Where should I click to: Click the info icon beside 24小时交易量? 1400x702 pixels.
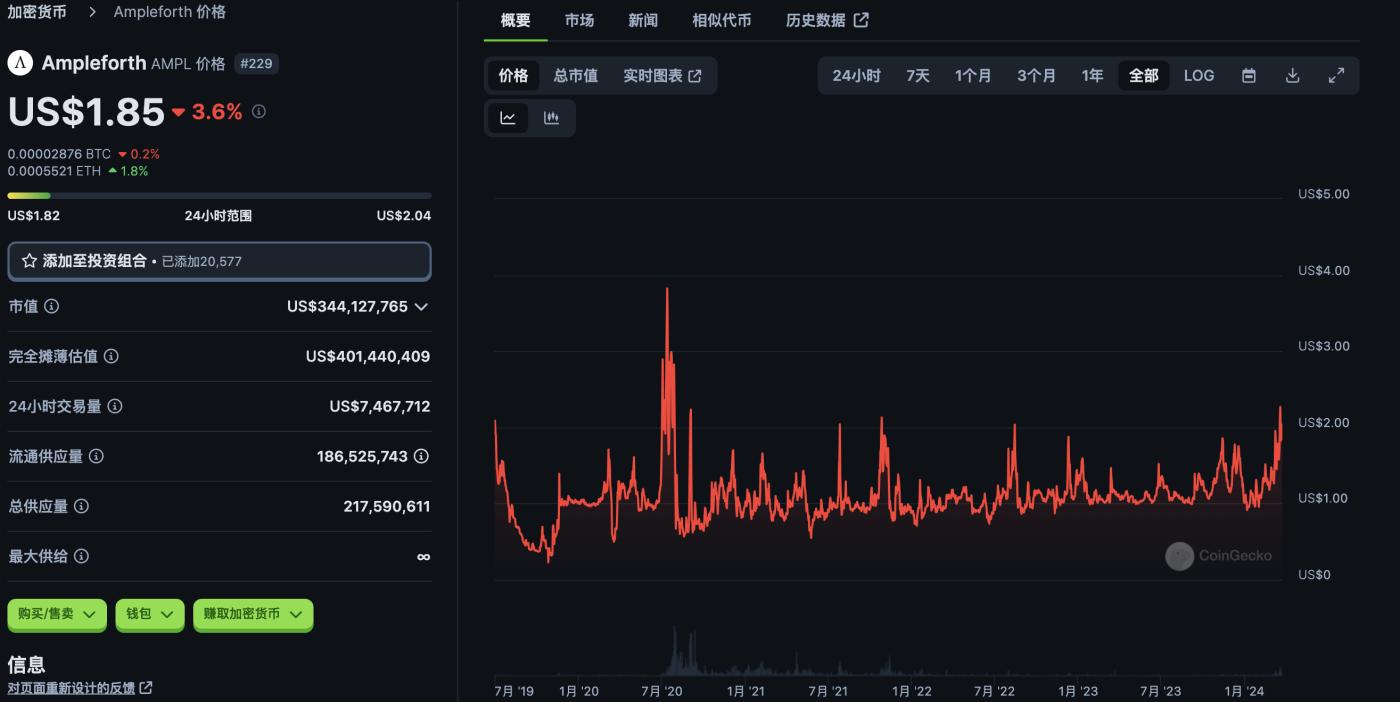[115, 406]
